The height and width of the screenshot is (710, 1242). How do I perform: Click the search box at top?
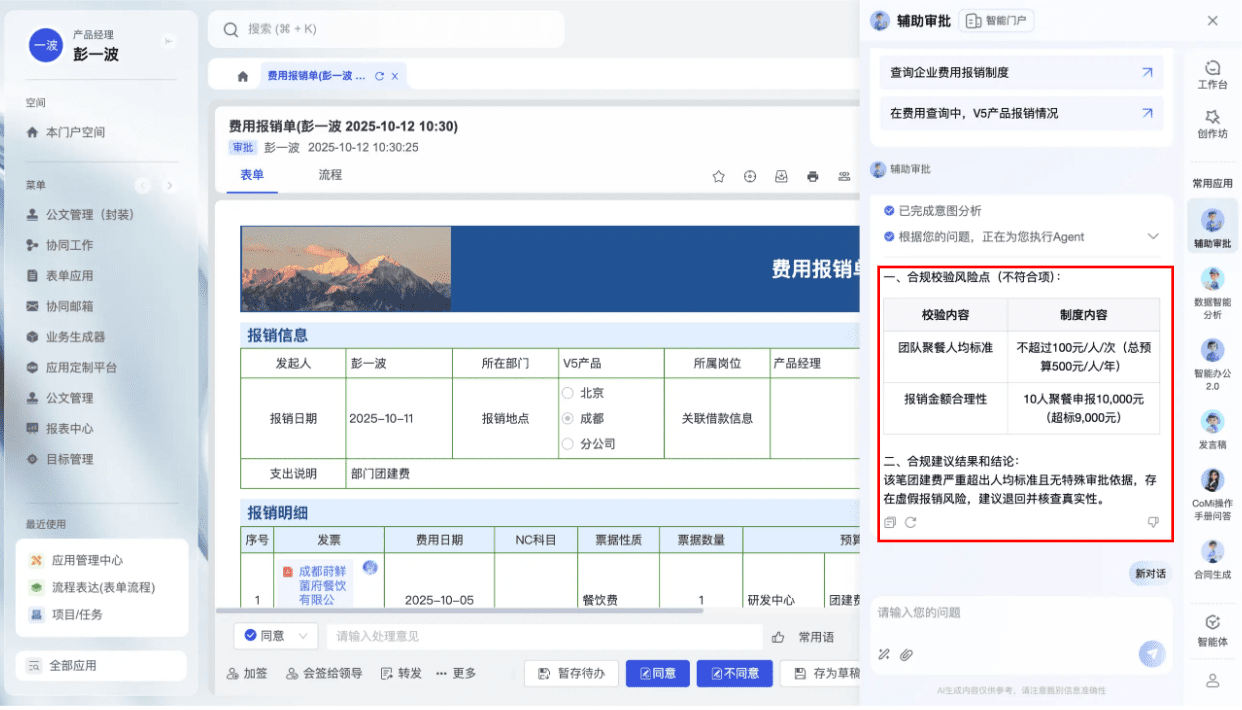(x=386, y=29)
